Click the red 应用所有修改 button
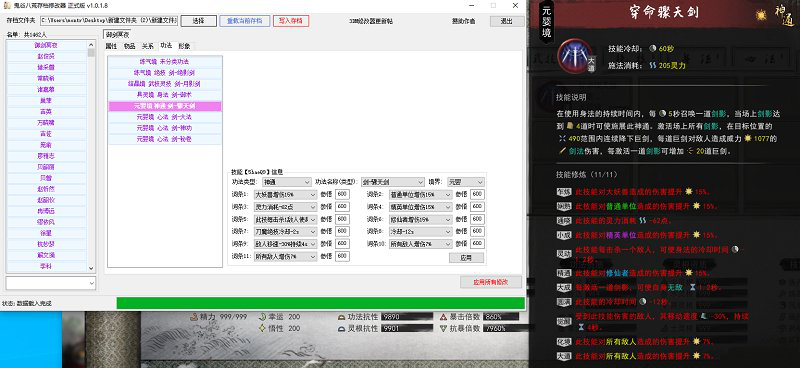 click(491, 282)
